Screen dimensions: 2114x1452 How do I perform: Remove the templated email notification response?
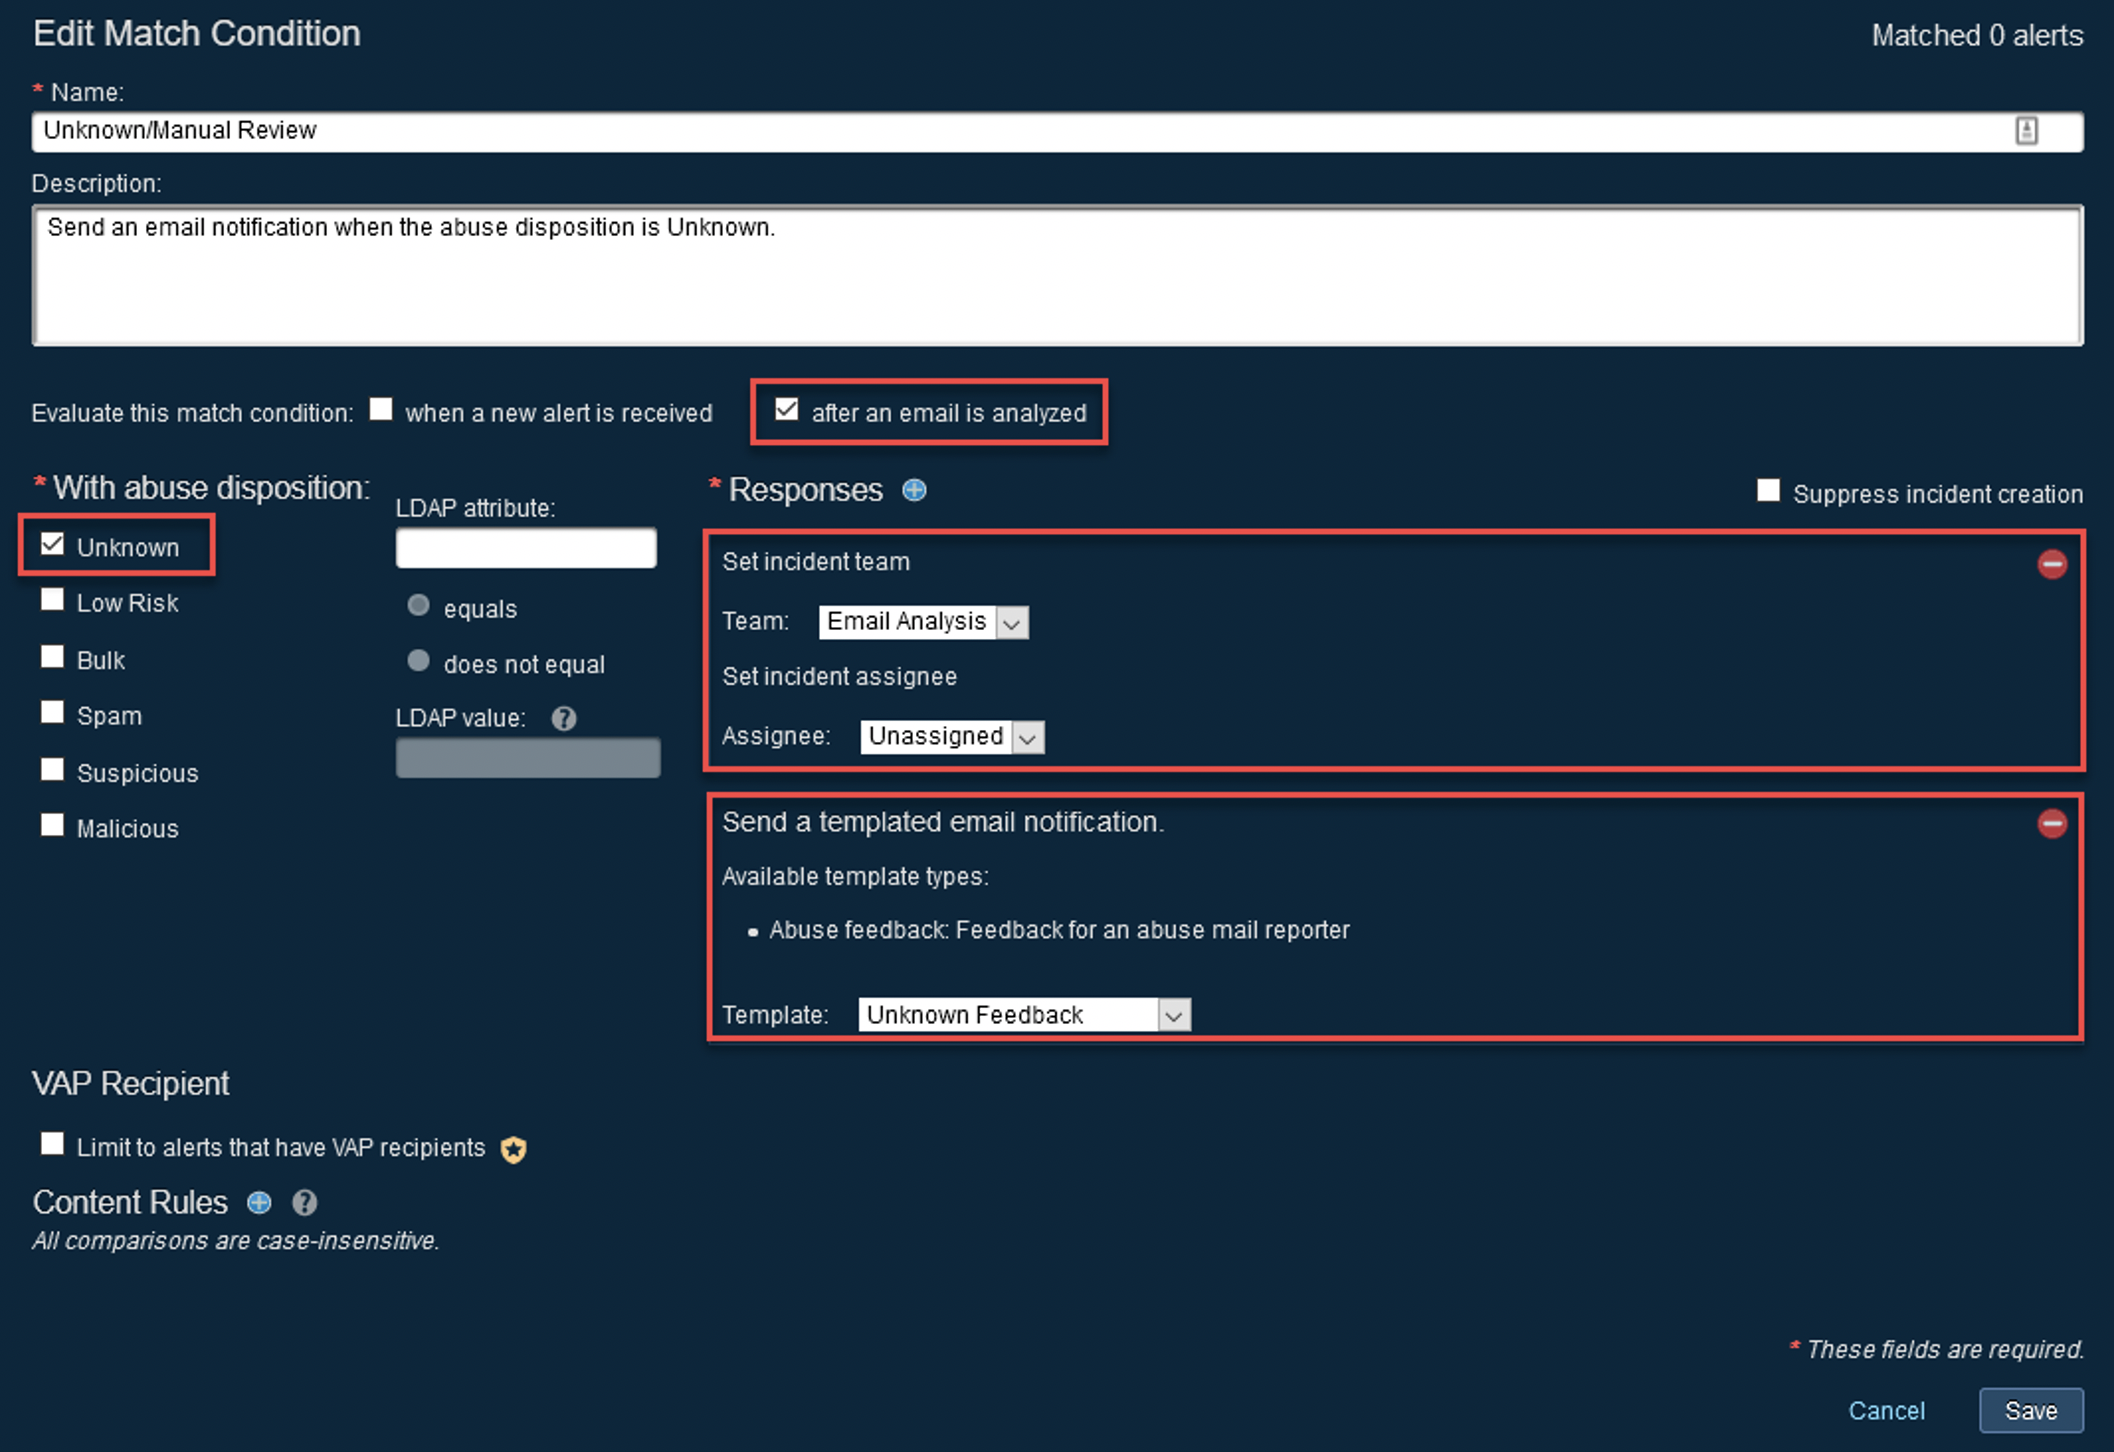pyautogui.click(x=2051, y=823)
